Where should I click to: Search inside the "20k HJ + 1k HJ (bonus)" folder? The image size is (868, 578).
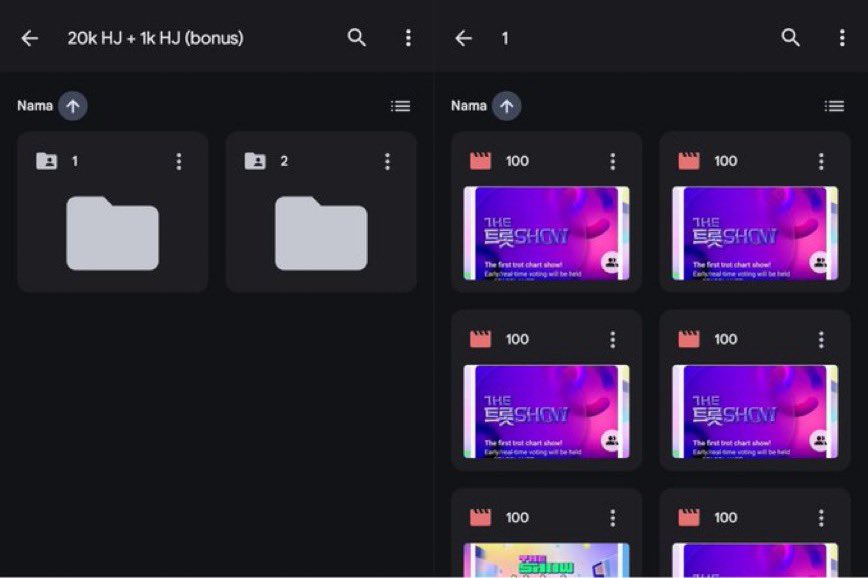pos(356,38)
